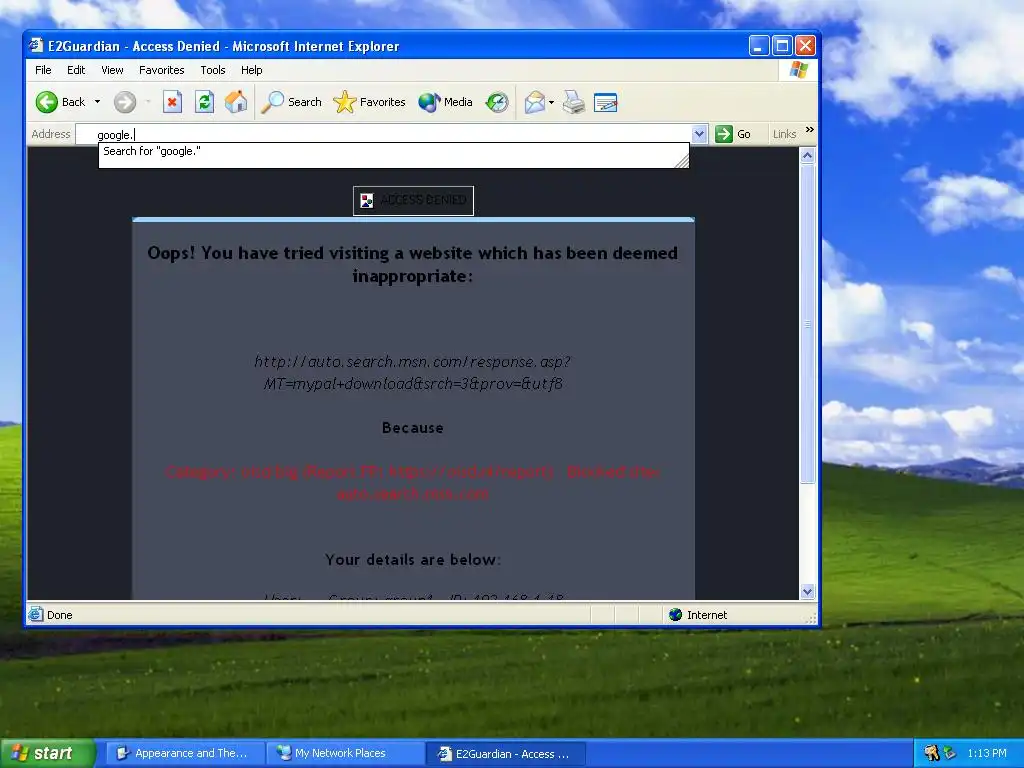Click the red blocked Category reason text

pyautogui.click(x=413, y=483)
